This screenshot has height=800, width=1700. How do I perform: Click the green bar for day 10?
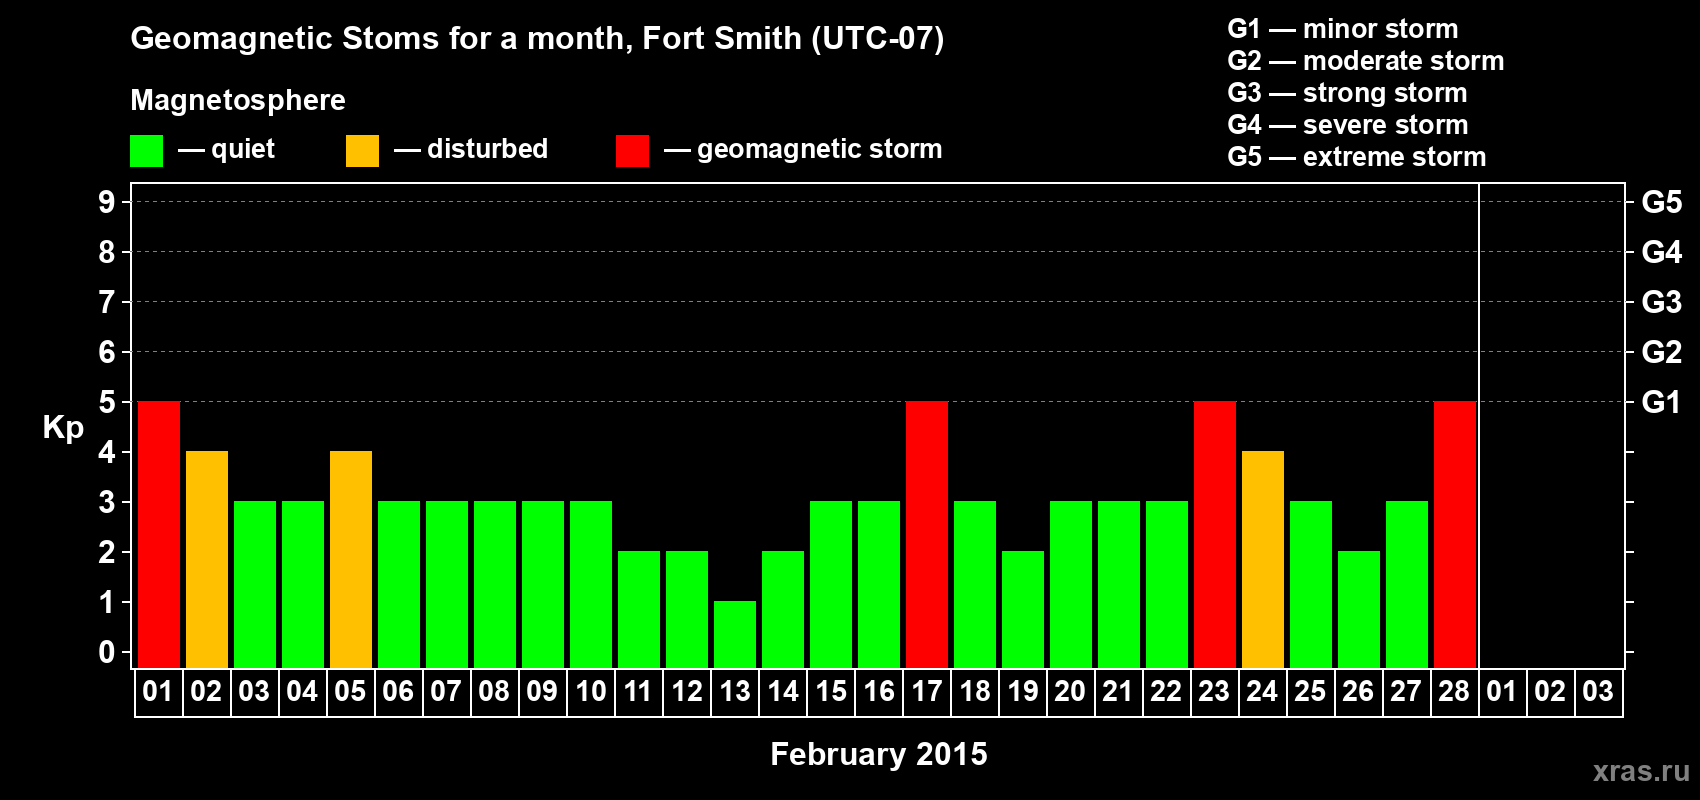(x=591, y=585)
